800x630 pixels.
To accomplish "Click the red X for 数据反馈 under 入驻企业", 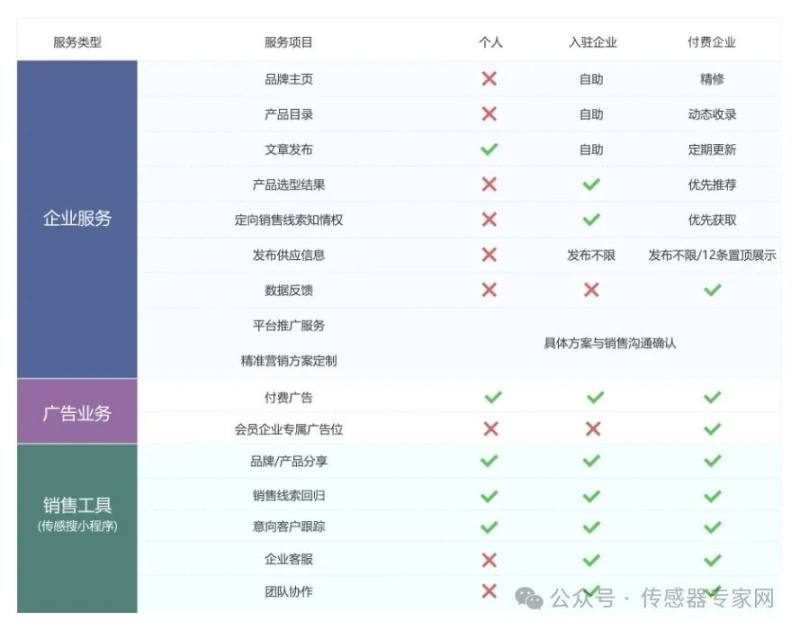I will (x=591, y=290).
